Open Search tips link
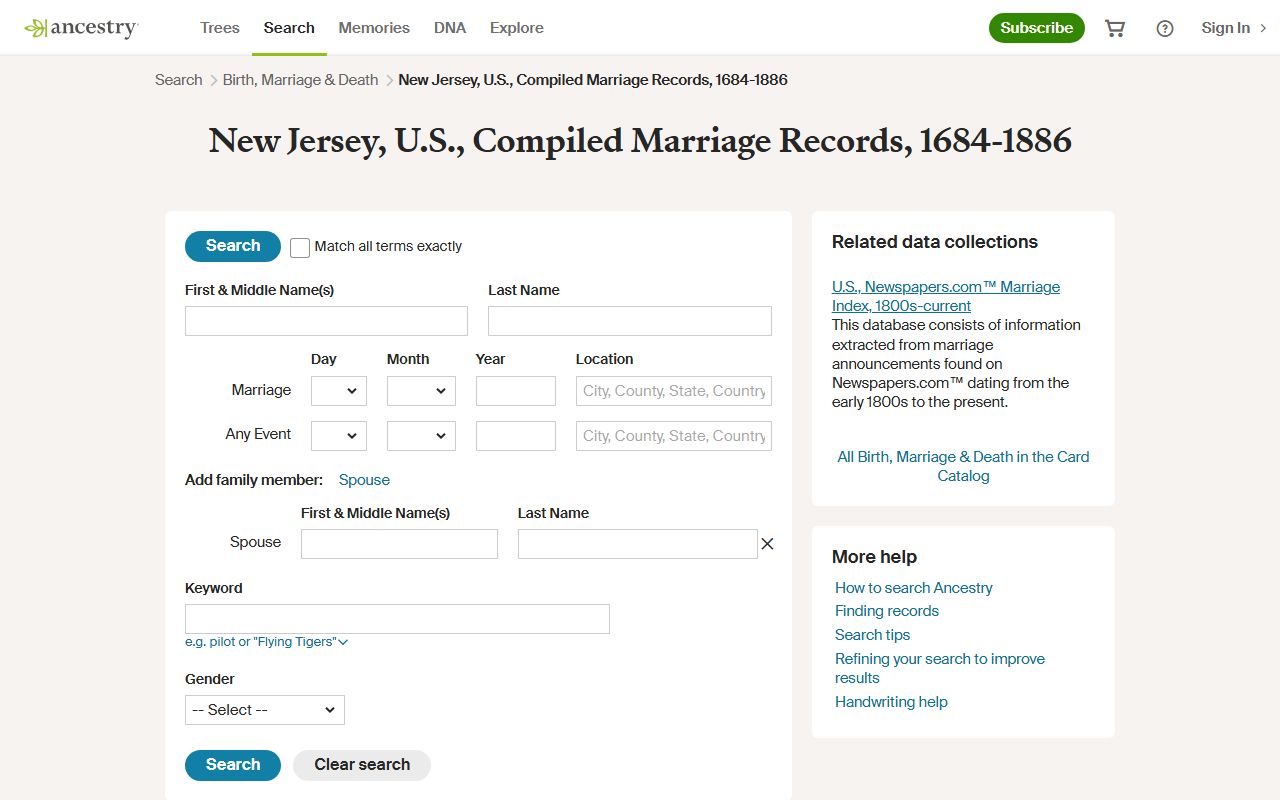The image size is (1280, 800). [x=873, y=635]
